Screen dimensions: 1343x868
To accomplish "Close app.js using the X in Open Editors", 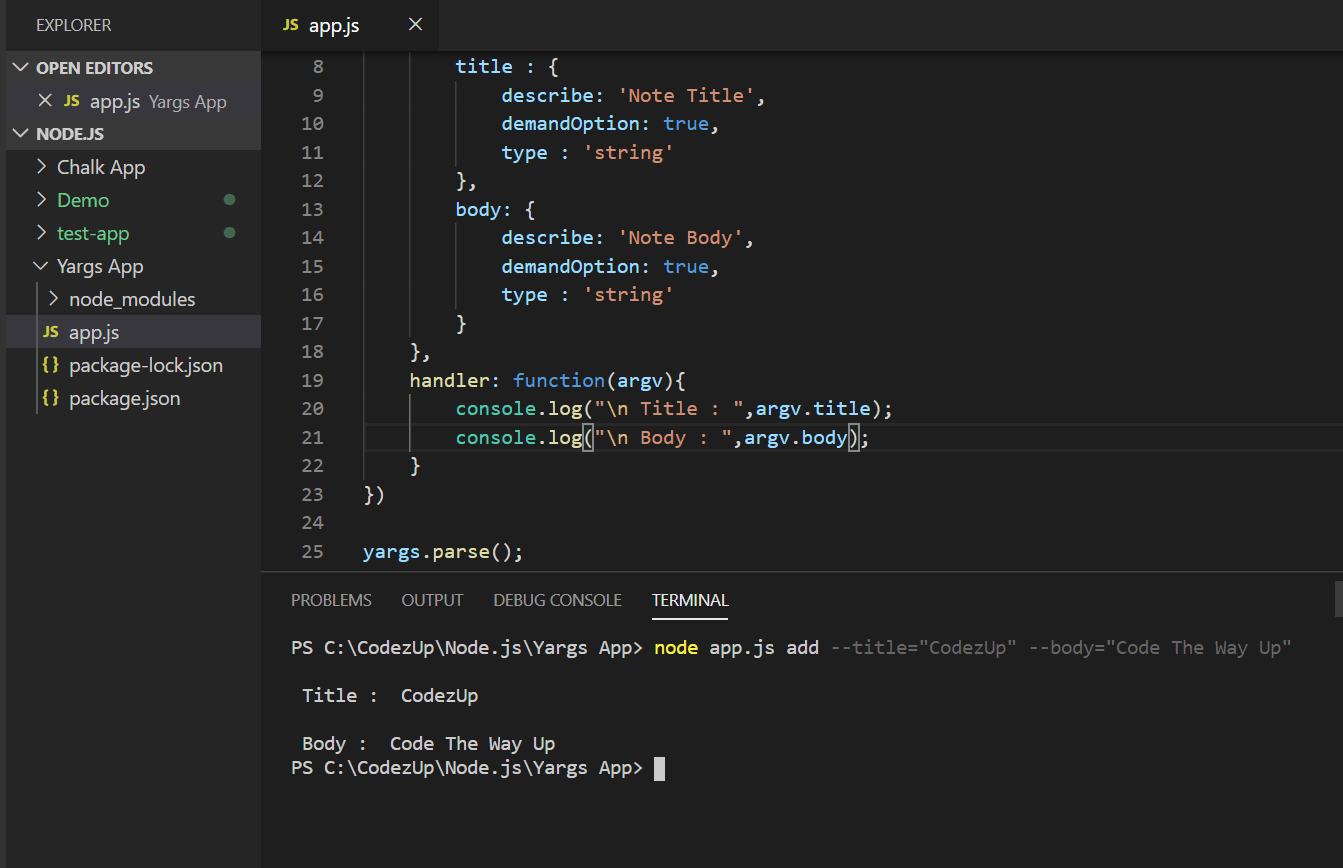I will [x=45, y=100].
